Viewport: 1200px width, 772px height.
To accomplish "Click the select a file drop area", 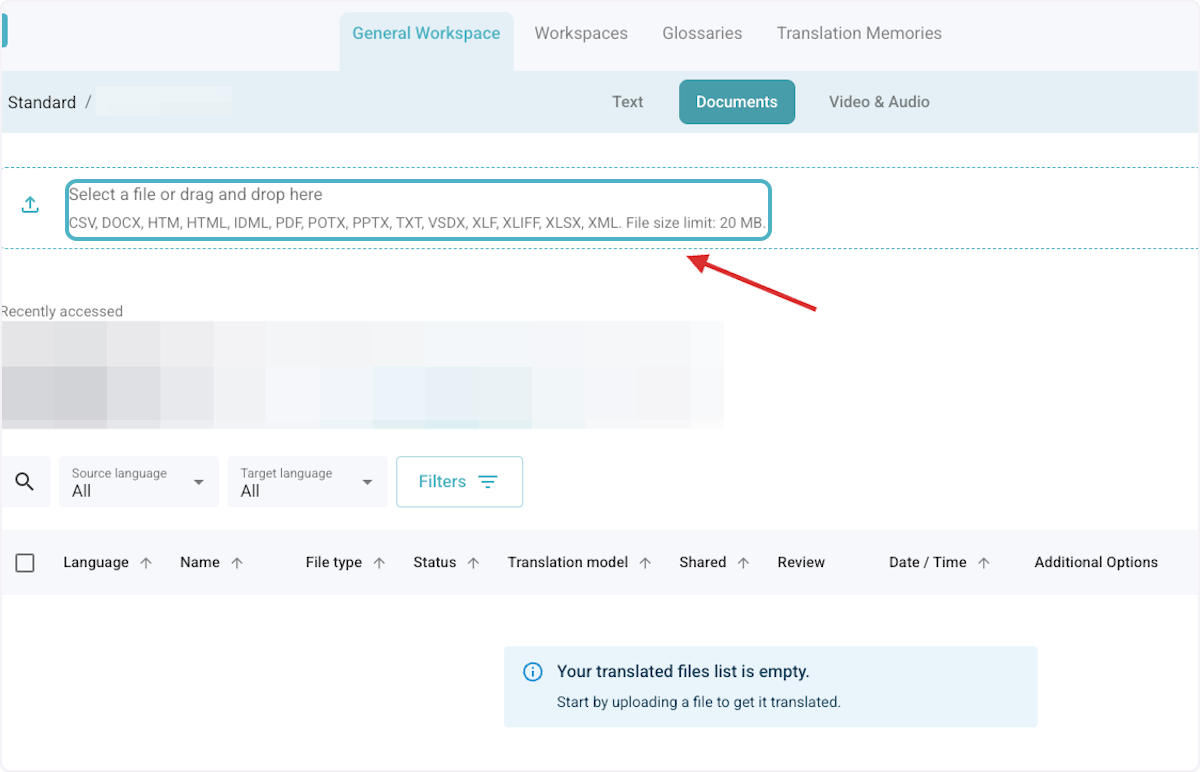I will tap(418, 209).
